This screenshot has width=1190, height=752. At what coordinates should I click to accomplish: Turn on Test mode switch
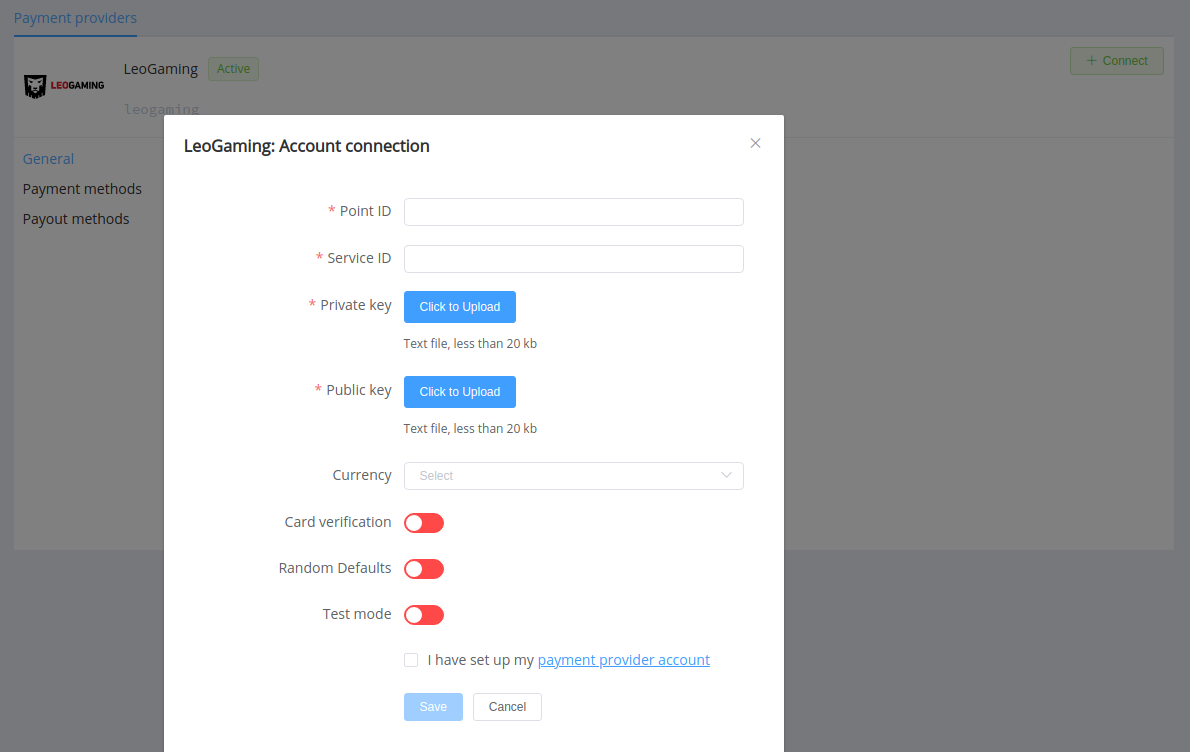click(423, 615)
